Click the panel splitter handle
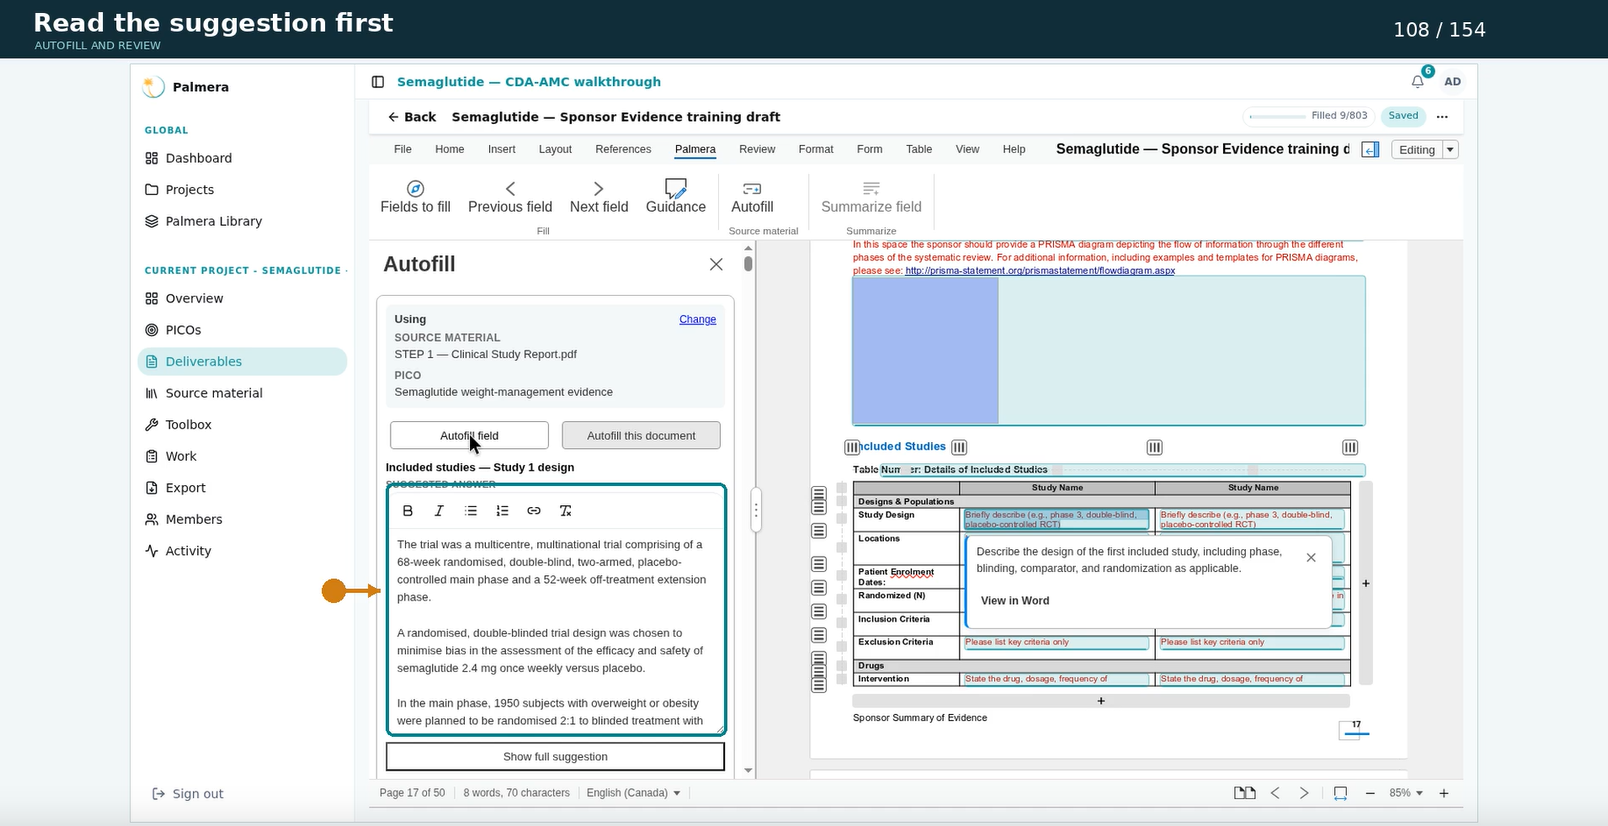The width and height of the screenshot is (1608, 826). point(756,510)
